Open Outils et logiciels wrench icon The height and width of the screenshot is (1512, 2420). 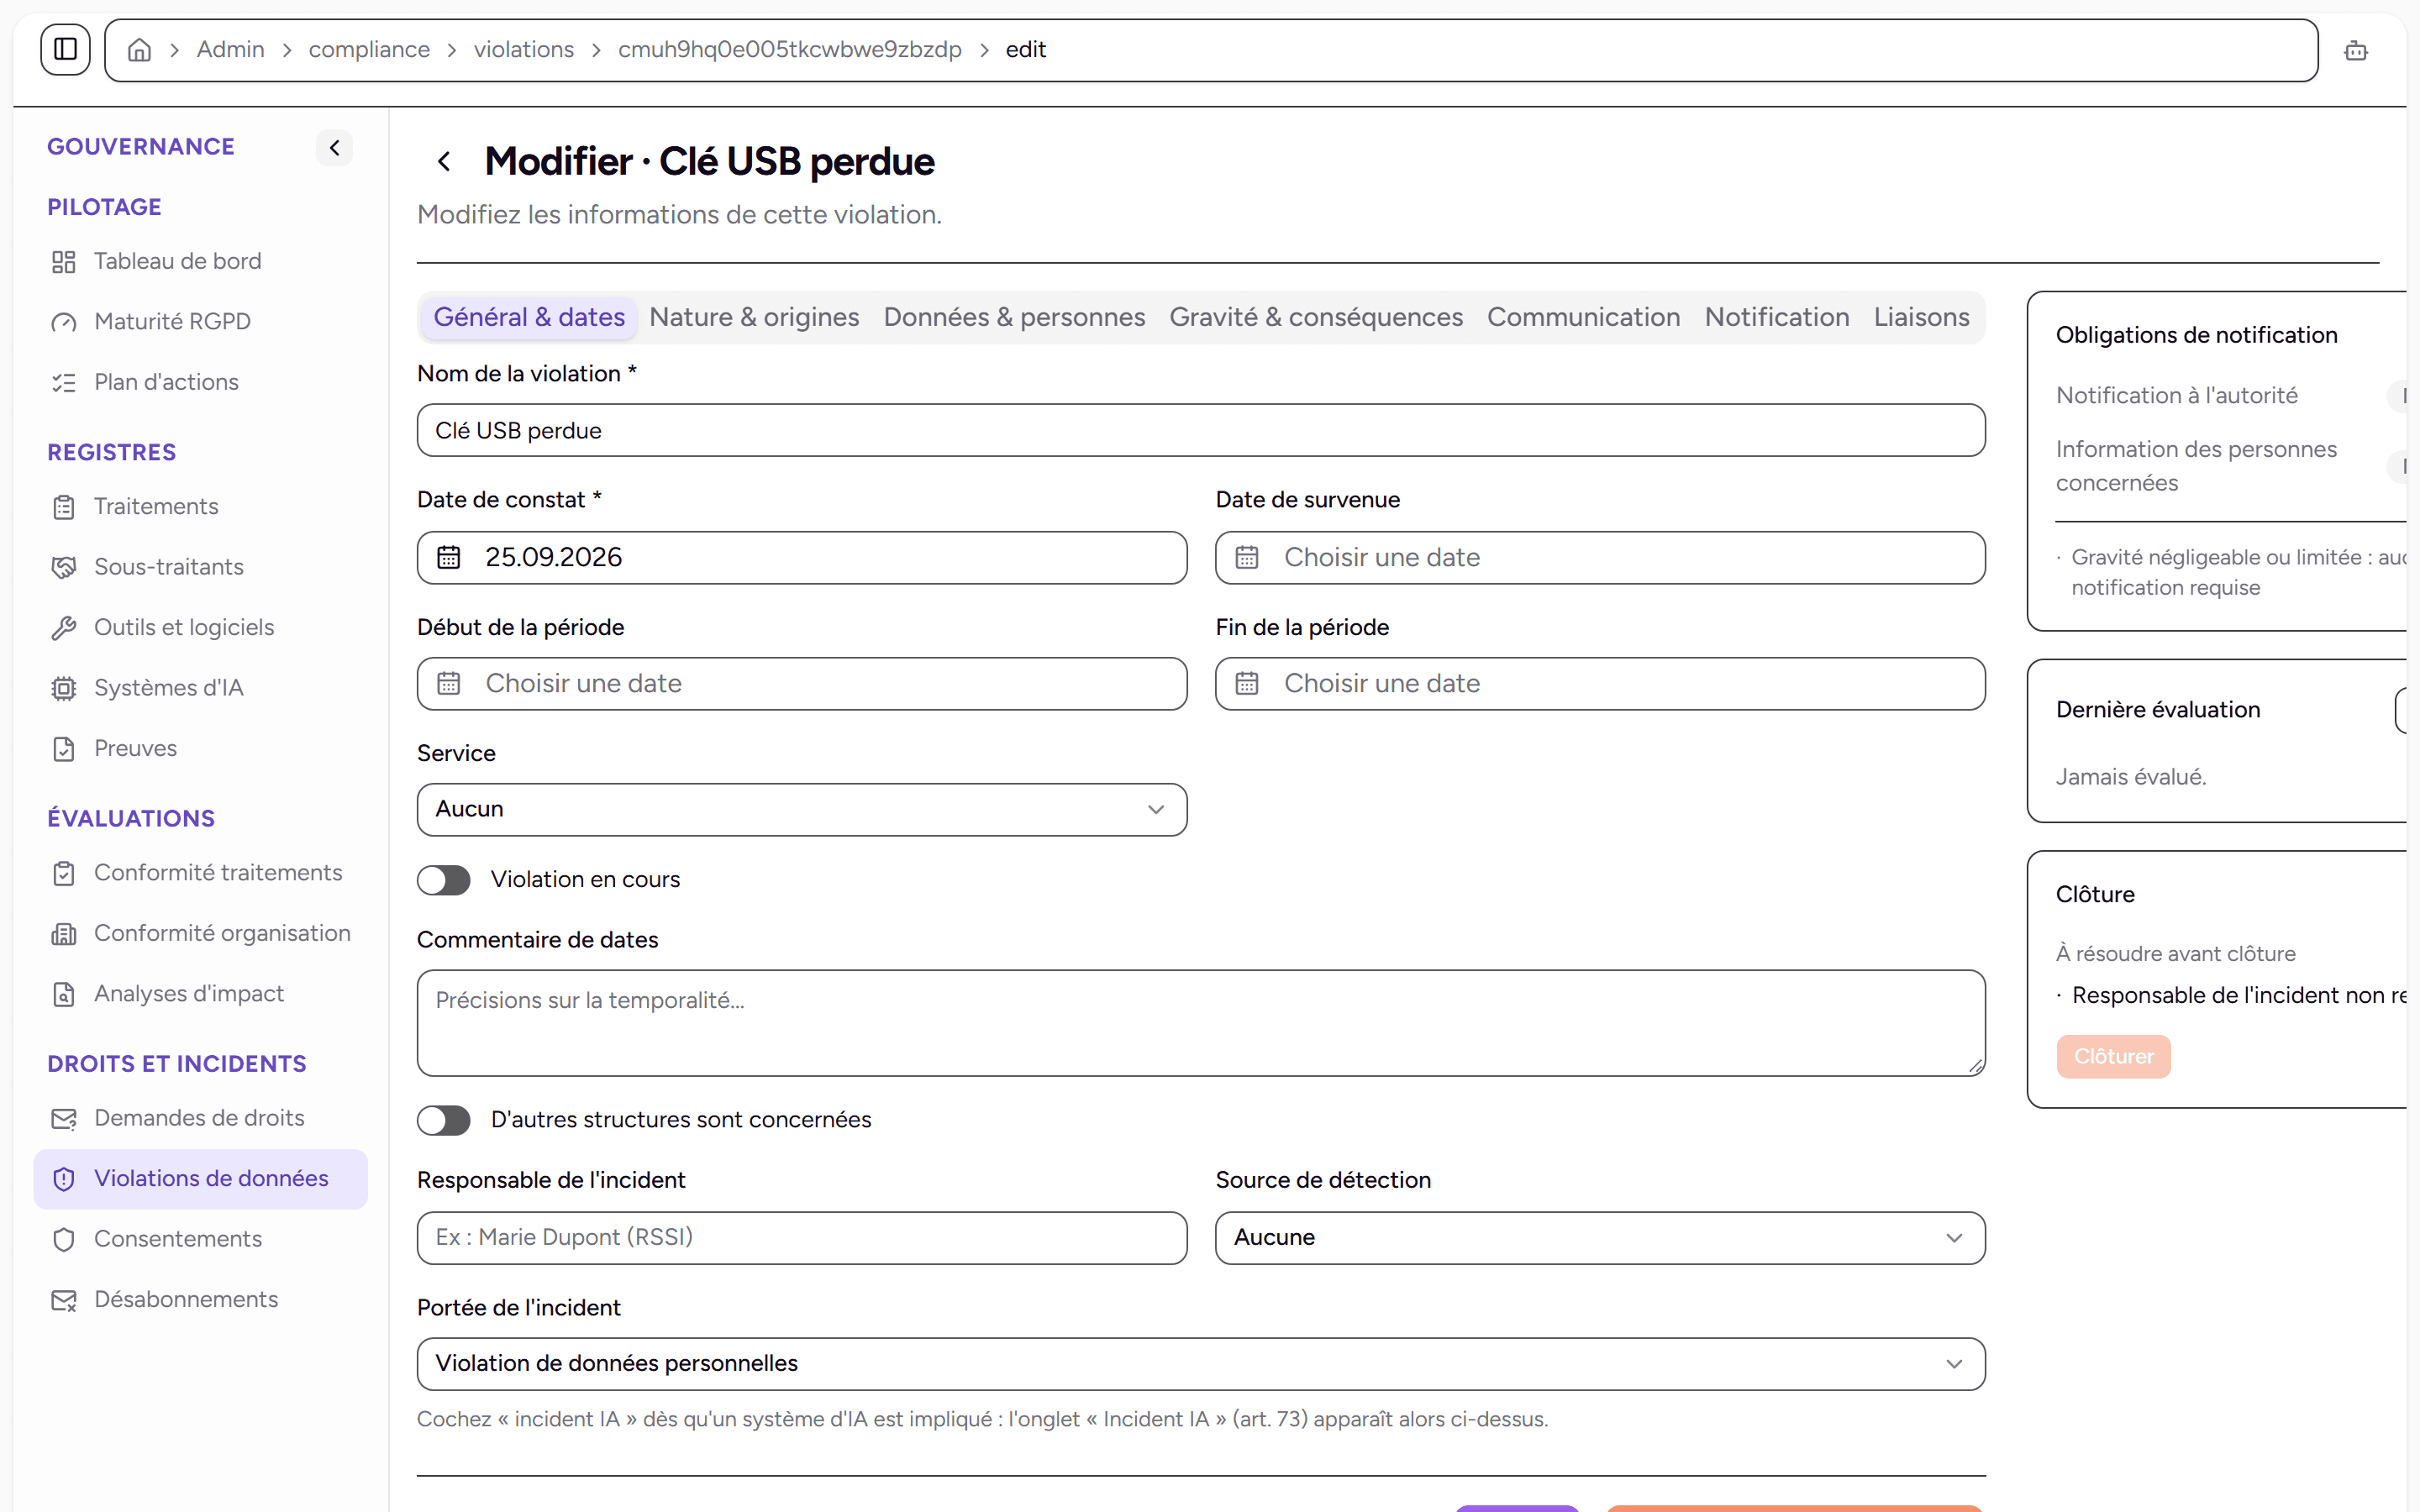click(x=64, y=628)
